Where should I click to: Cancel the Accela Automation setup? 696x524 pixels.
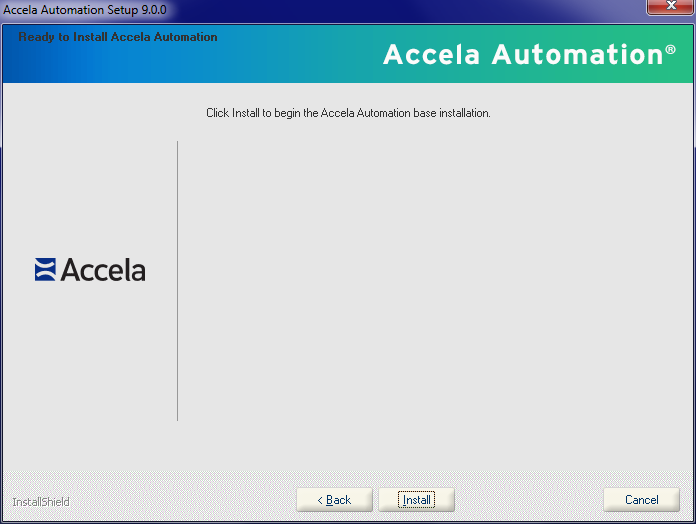pyautogui.click(x=641, y=500)
